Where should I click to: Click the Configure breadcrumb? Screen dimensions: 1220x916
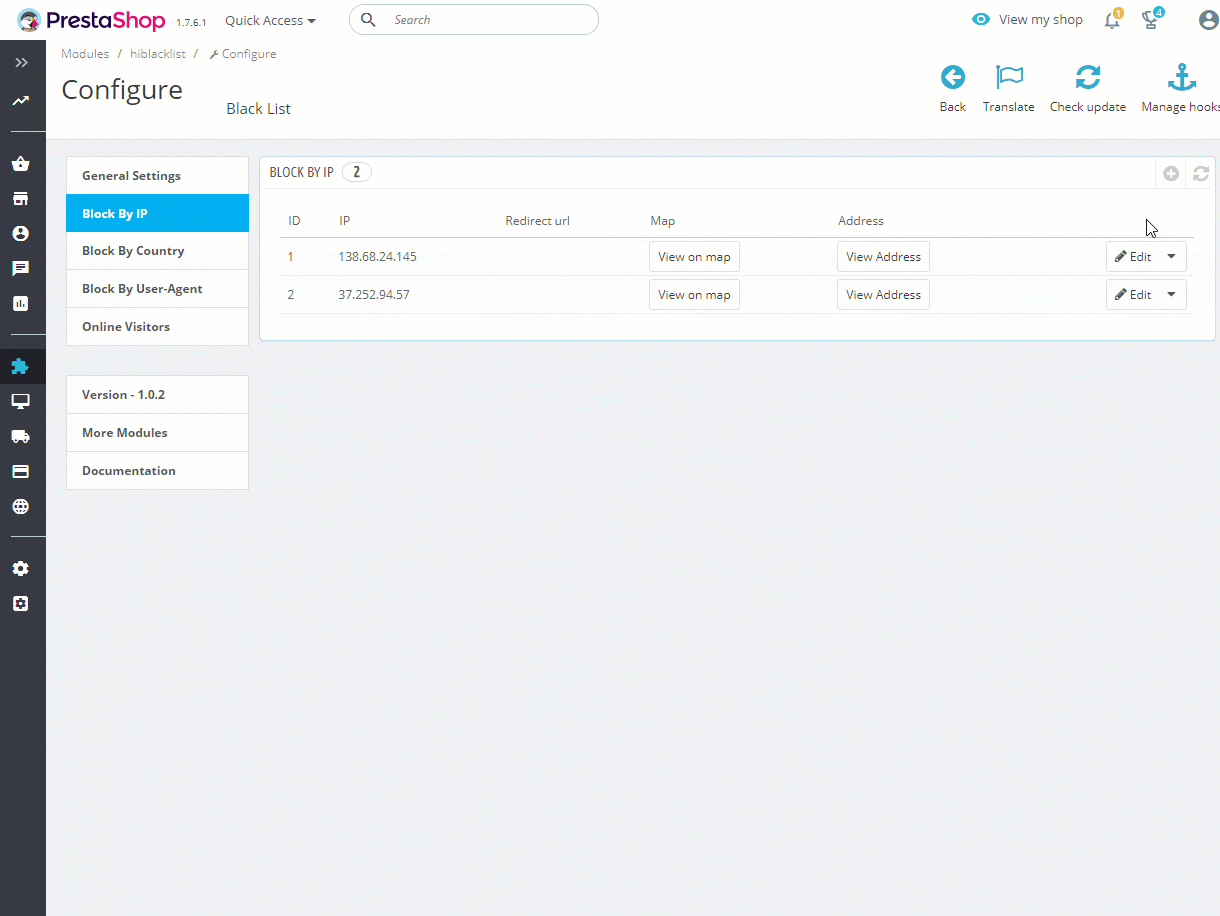coord(243,54)
